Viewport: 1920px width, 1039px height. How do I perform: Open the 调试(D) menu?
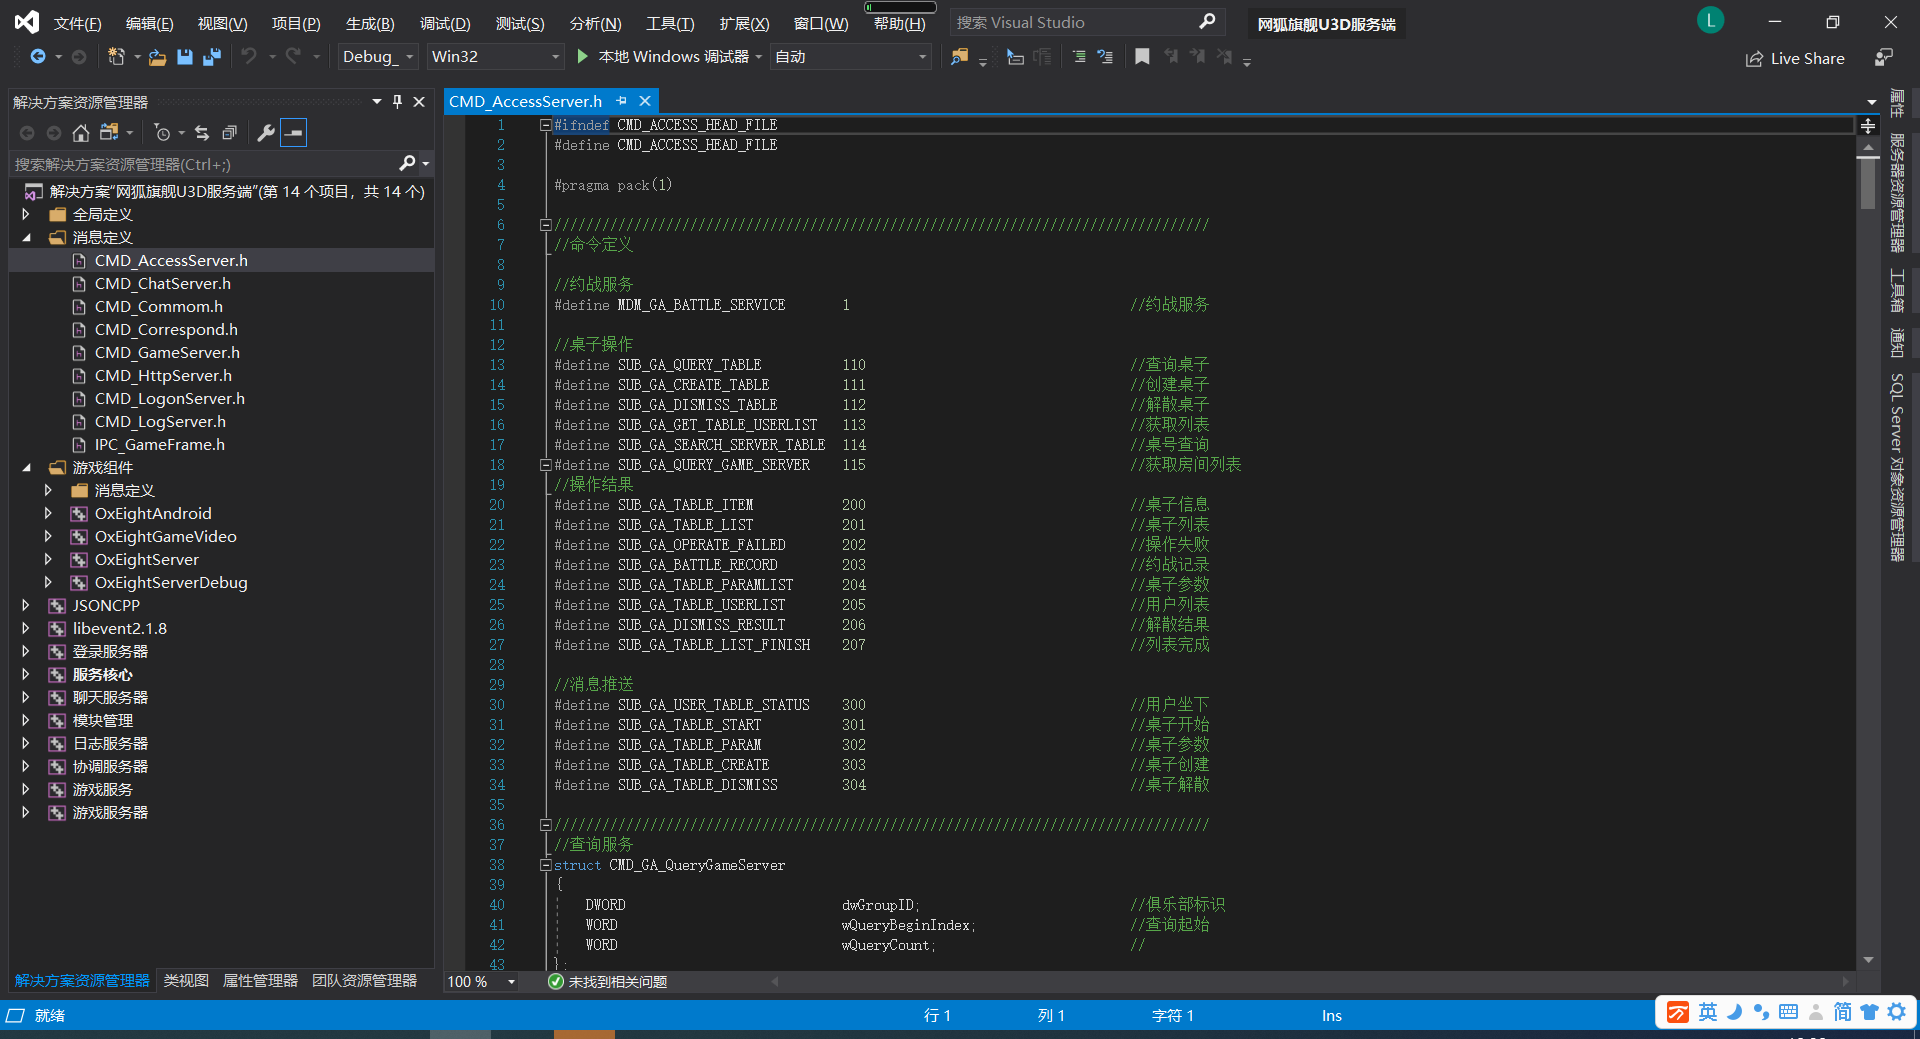[445, 23]
